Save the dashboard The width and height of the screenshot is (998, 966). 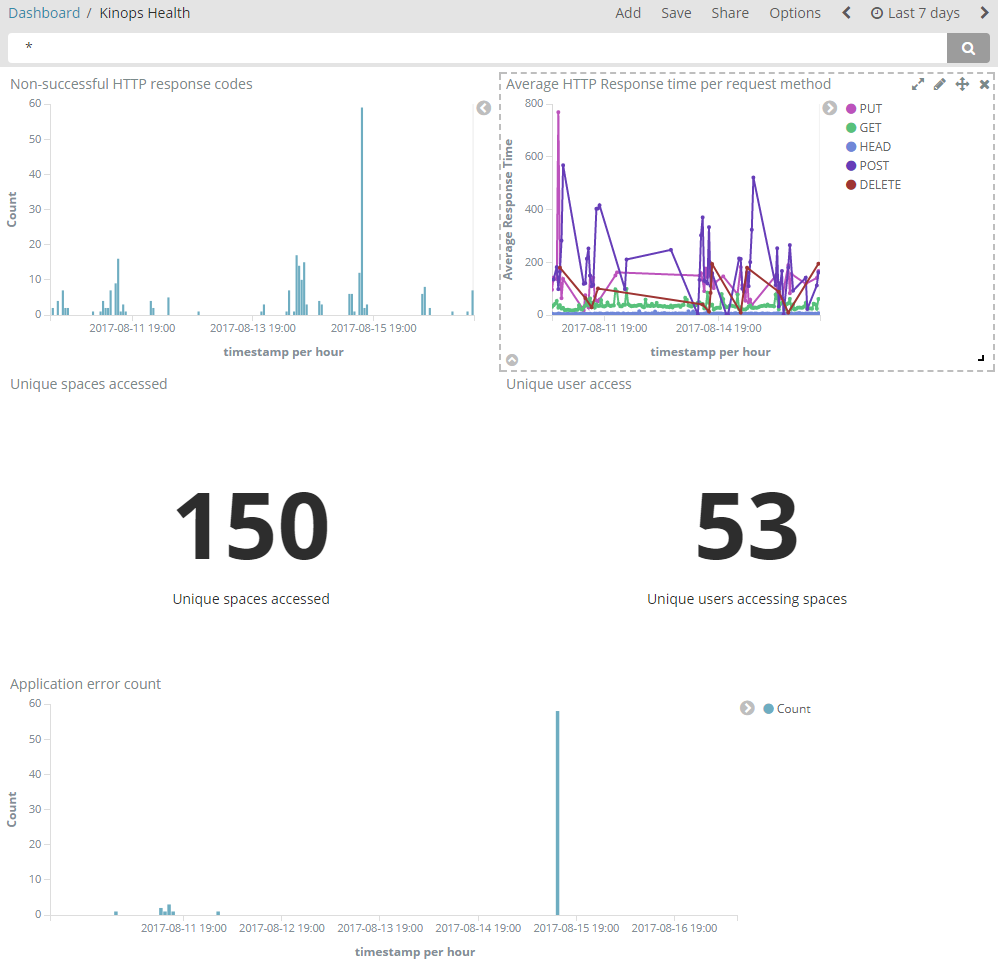coord(676,12)
